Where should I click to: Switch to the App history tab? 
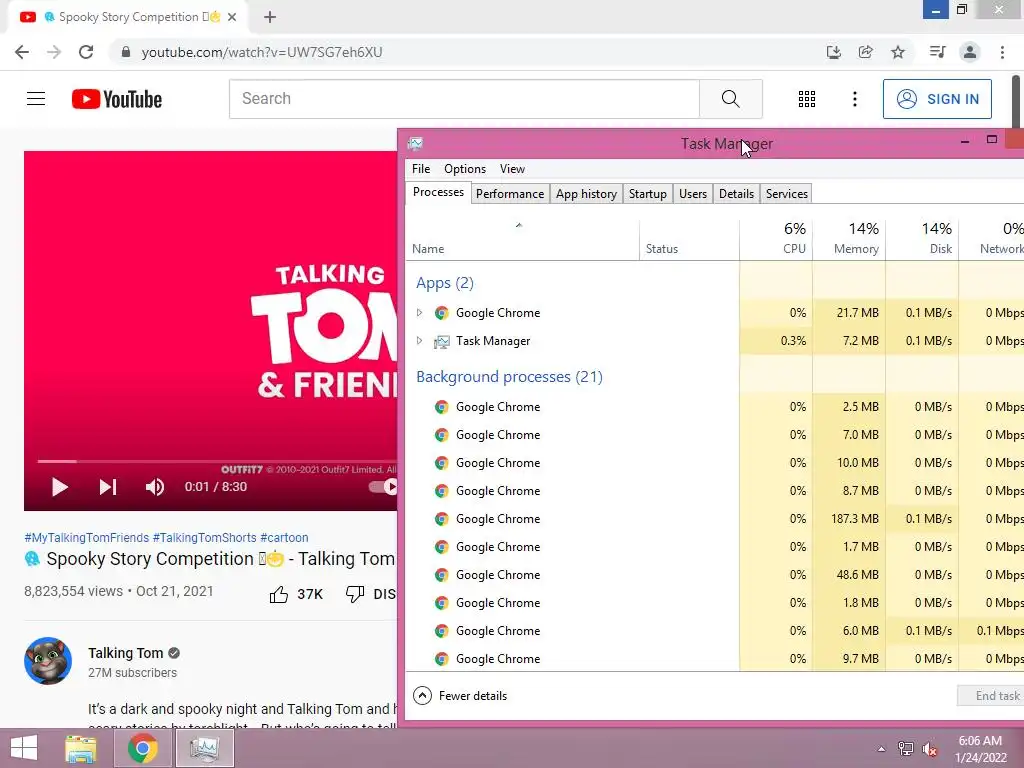(x=586, y=194)
